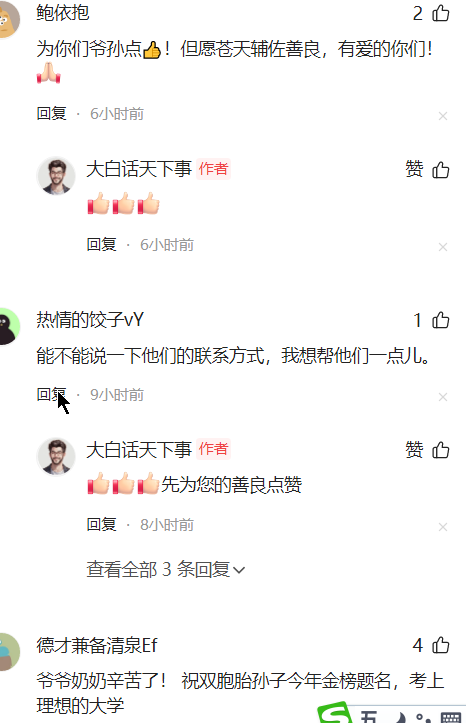Dismiss 鲍依抱's comment with the X icon
Image resolution: width=466 pixels, height=723 pixels.
[443, 116]
